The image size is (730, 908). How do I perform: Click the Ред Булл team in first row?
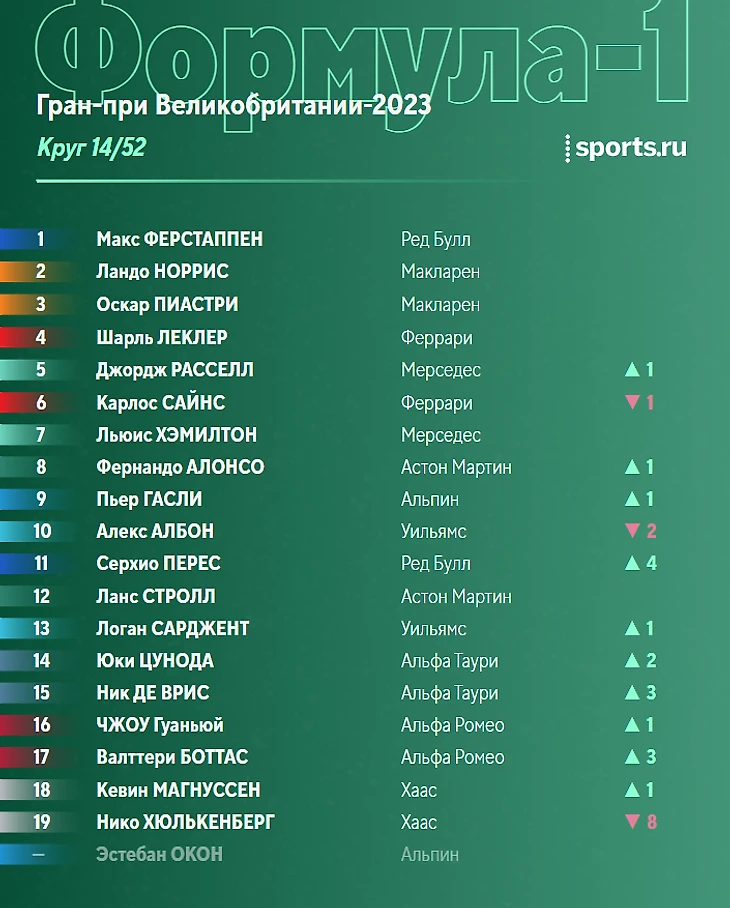tap(435, 239)
